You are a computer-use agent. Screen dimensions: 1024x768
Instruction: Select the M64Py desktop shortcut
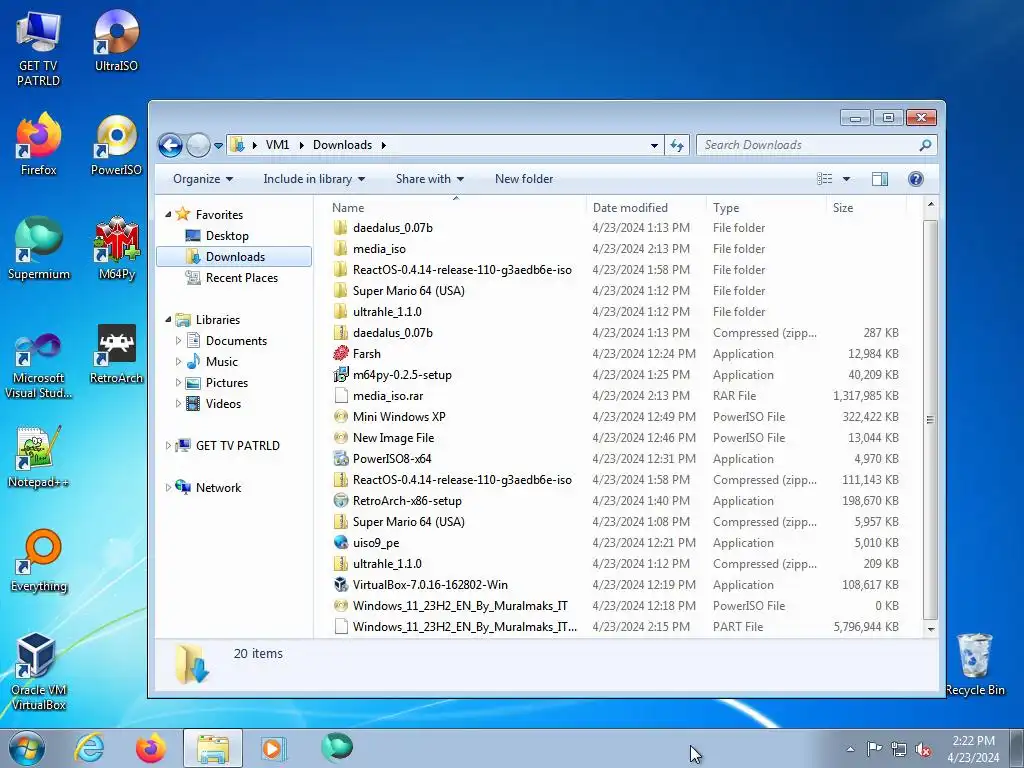(x=117, y=249)
